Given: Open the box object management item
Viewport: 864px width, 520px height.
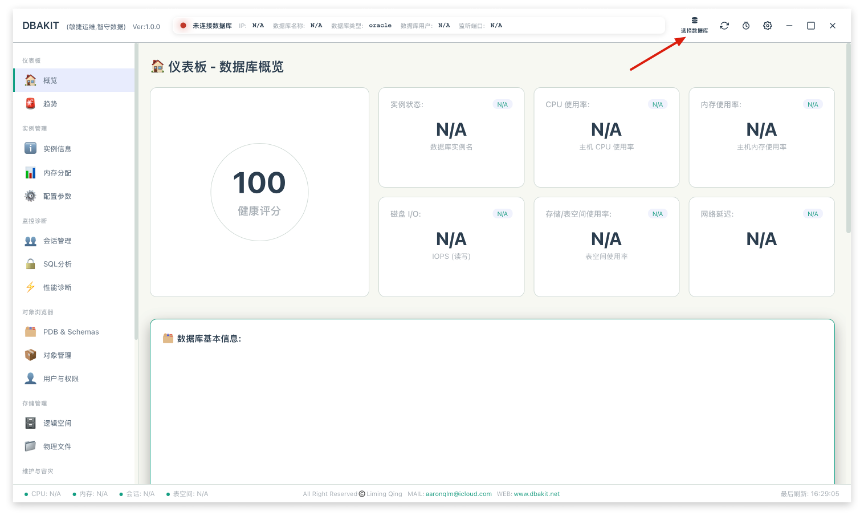Looking at the screenshot, I should [x=74, y=355].
